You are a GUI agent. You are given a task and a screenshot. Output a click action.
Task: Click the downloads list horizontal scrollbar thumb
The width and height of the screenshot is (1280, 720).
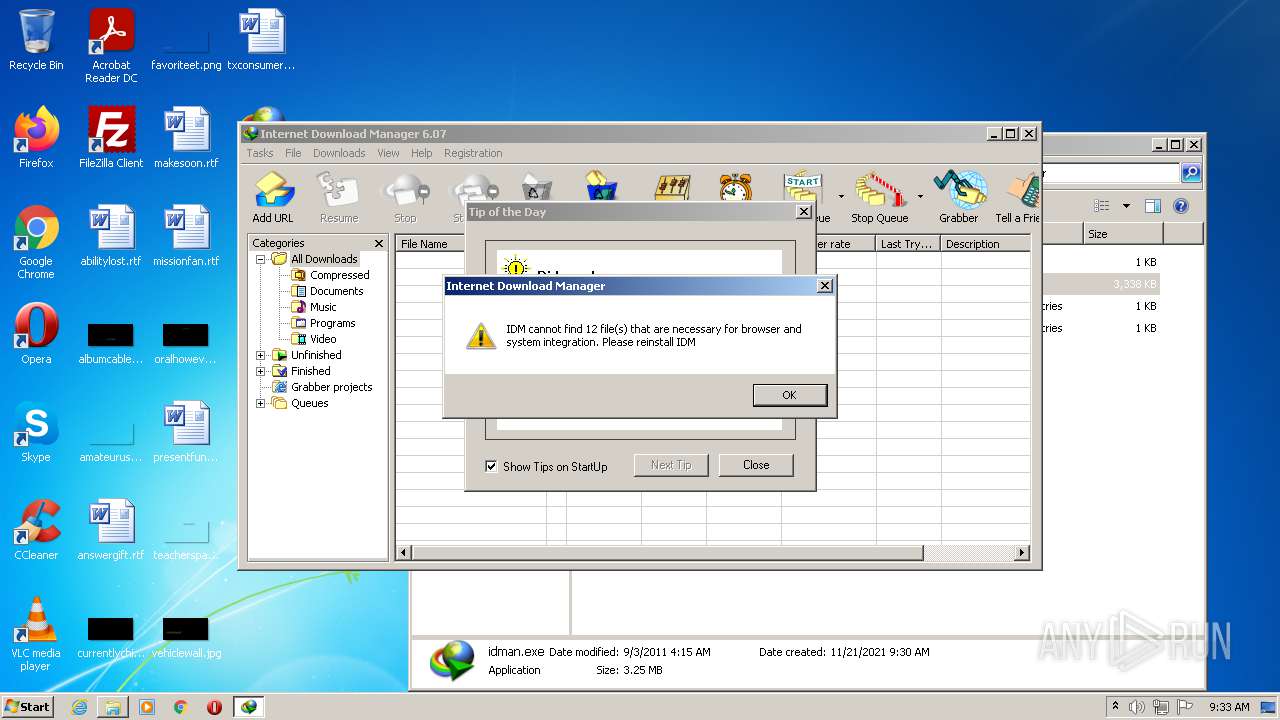click(667, 553)
